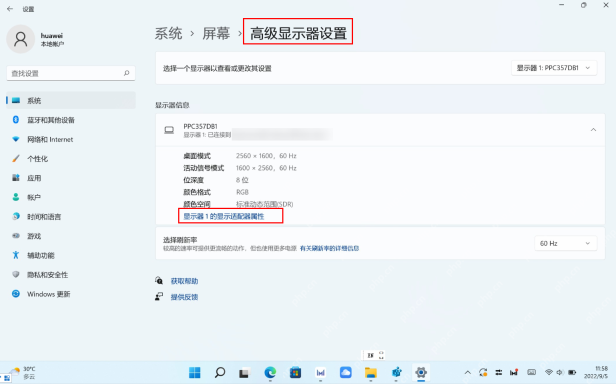Click 2560 × 1600, 60 Hz desktop mode value
Screen dimensions: 616x384
pyautogui.click(x=266, y=156)
